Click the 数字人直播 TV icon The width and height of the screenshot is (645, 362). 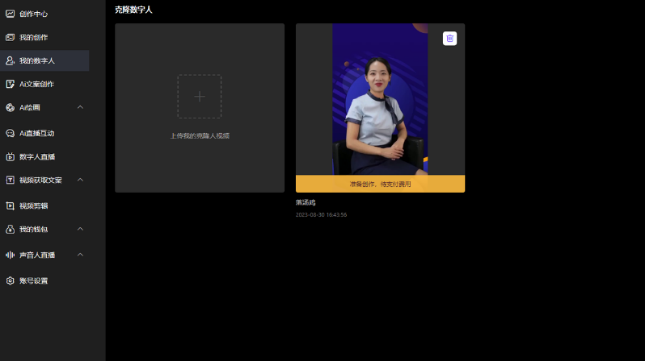pyautogui.click(x=10, y=157)
